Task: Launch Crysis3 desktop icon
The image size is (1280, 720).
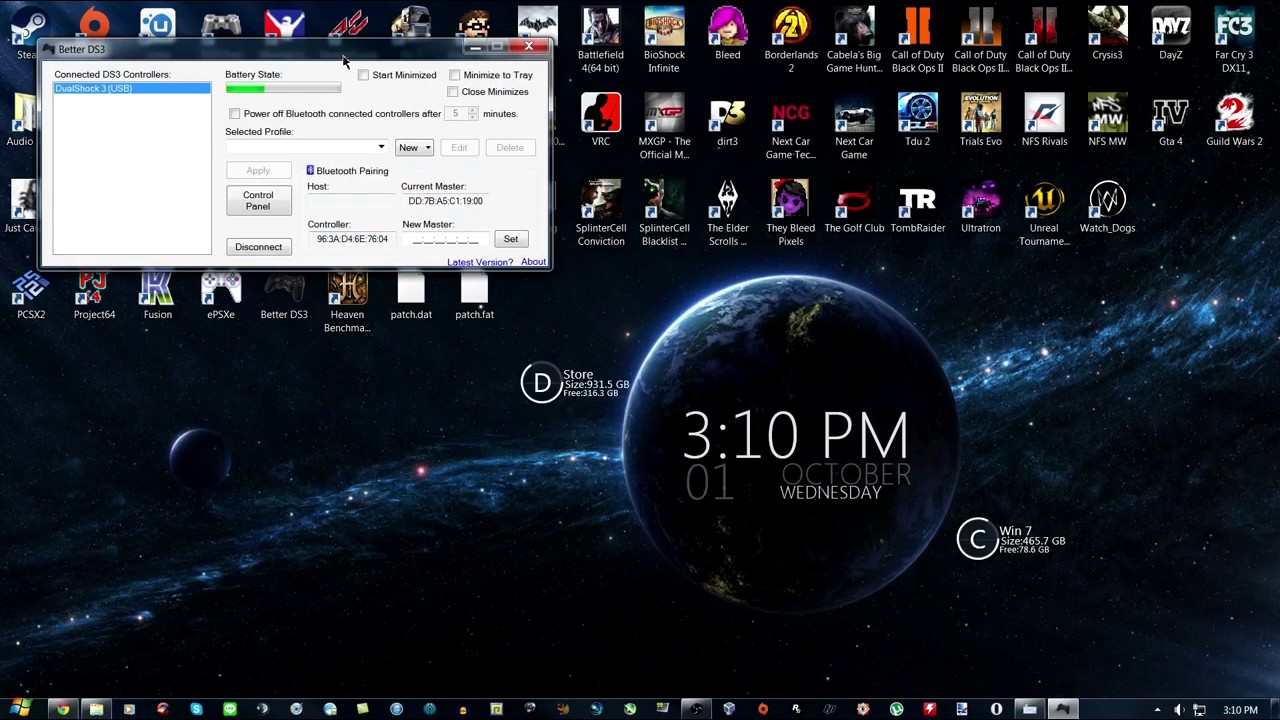Action: click(1107, 35)
